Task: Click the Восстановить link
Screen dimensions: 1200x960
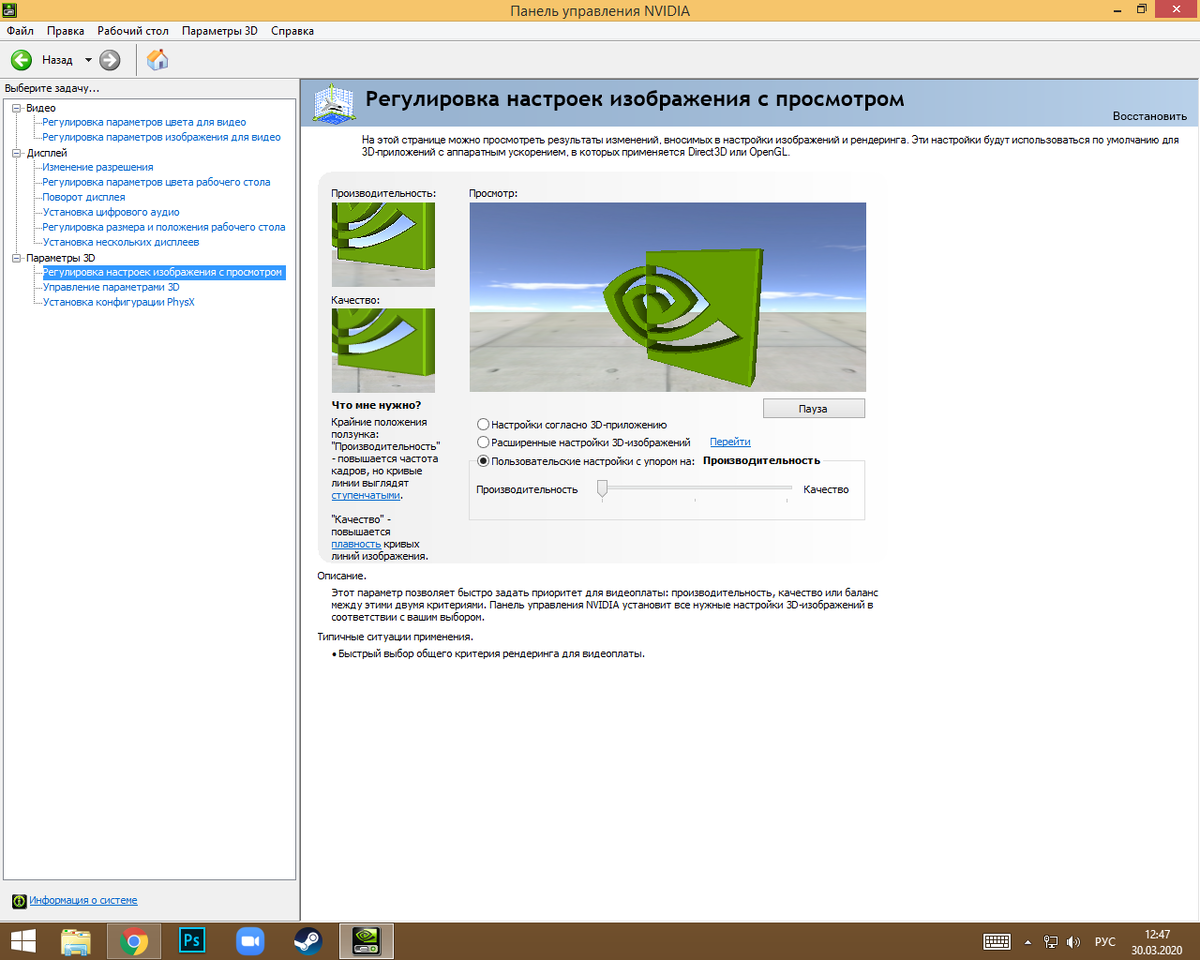Action: pos(1149,116)
